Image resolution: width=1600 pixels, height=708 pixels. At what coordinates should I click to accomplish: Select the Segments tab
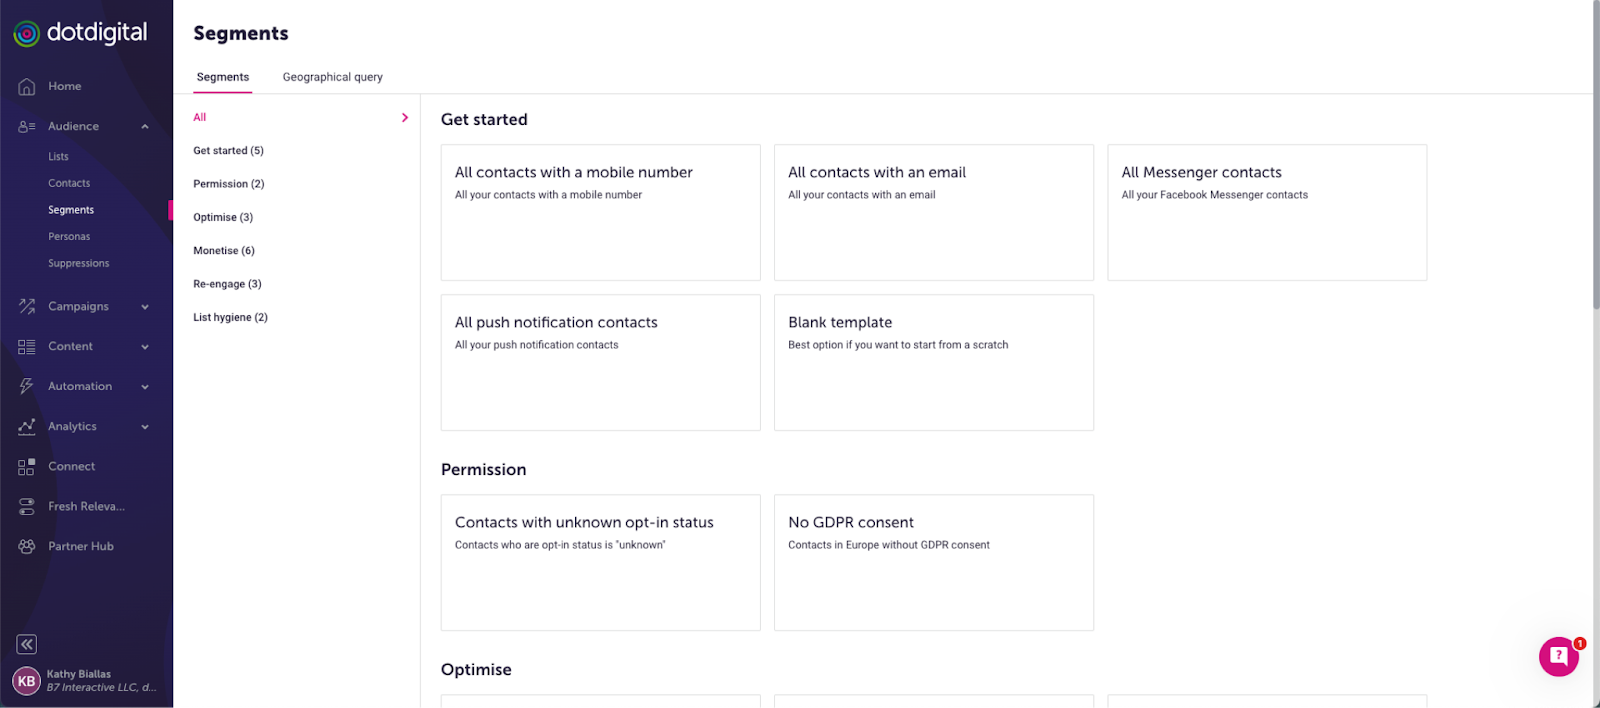[x=222, y=77]
